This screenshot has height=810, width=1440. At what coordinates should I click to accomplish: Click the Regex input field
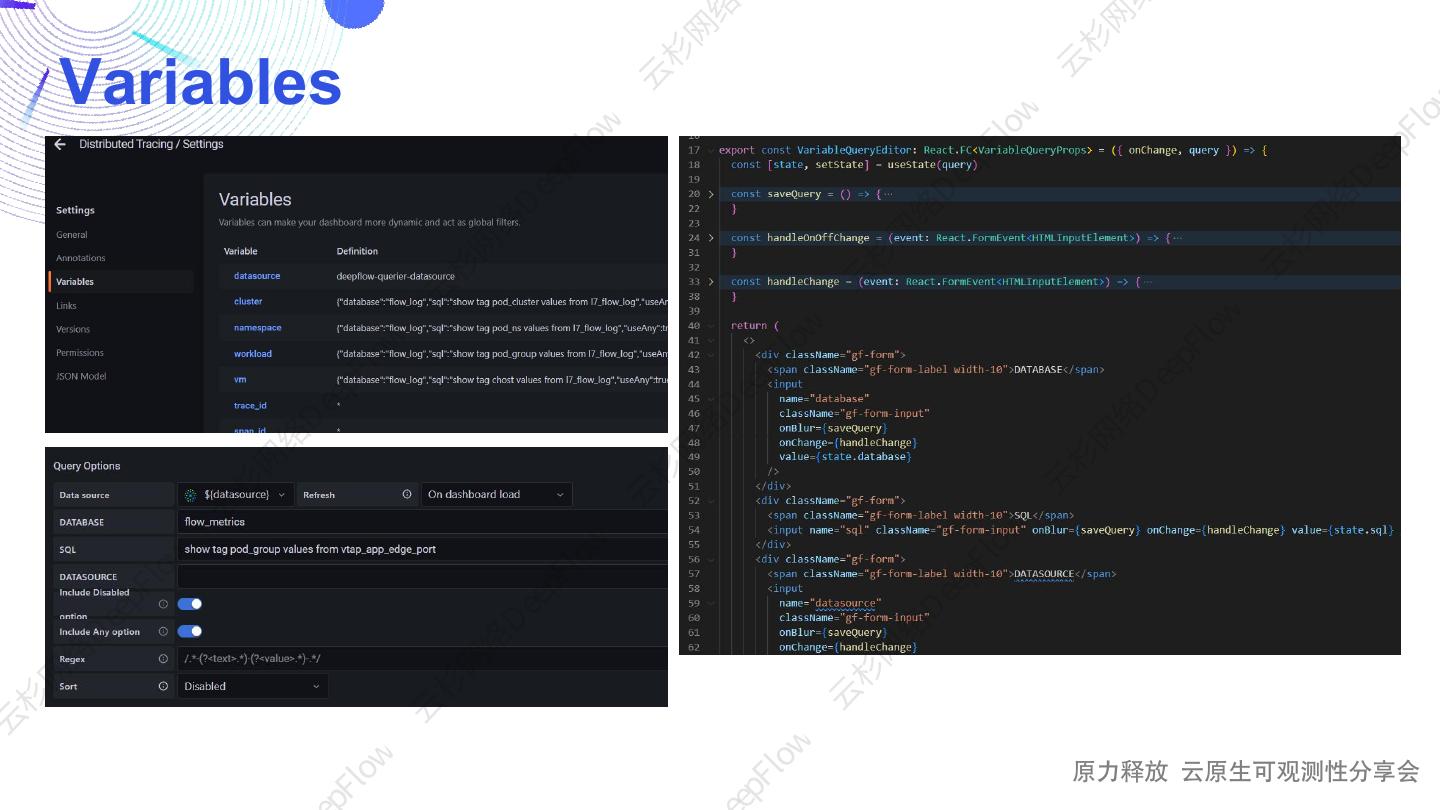(422, 659)
